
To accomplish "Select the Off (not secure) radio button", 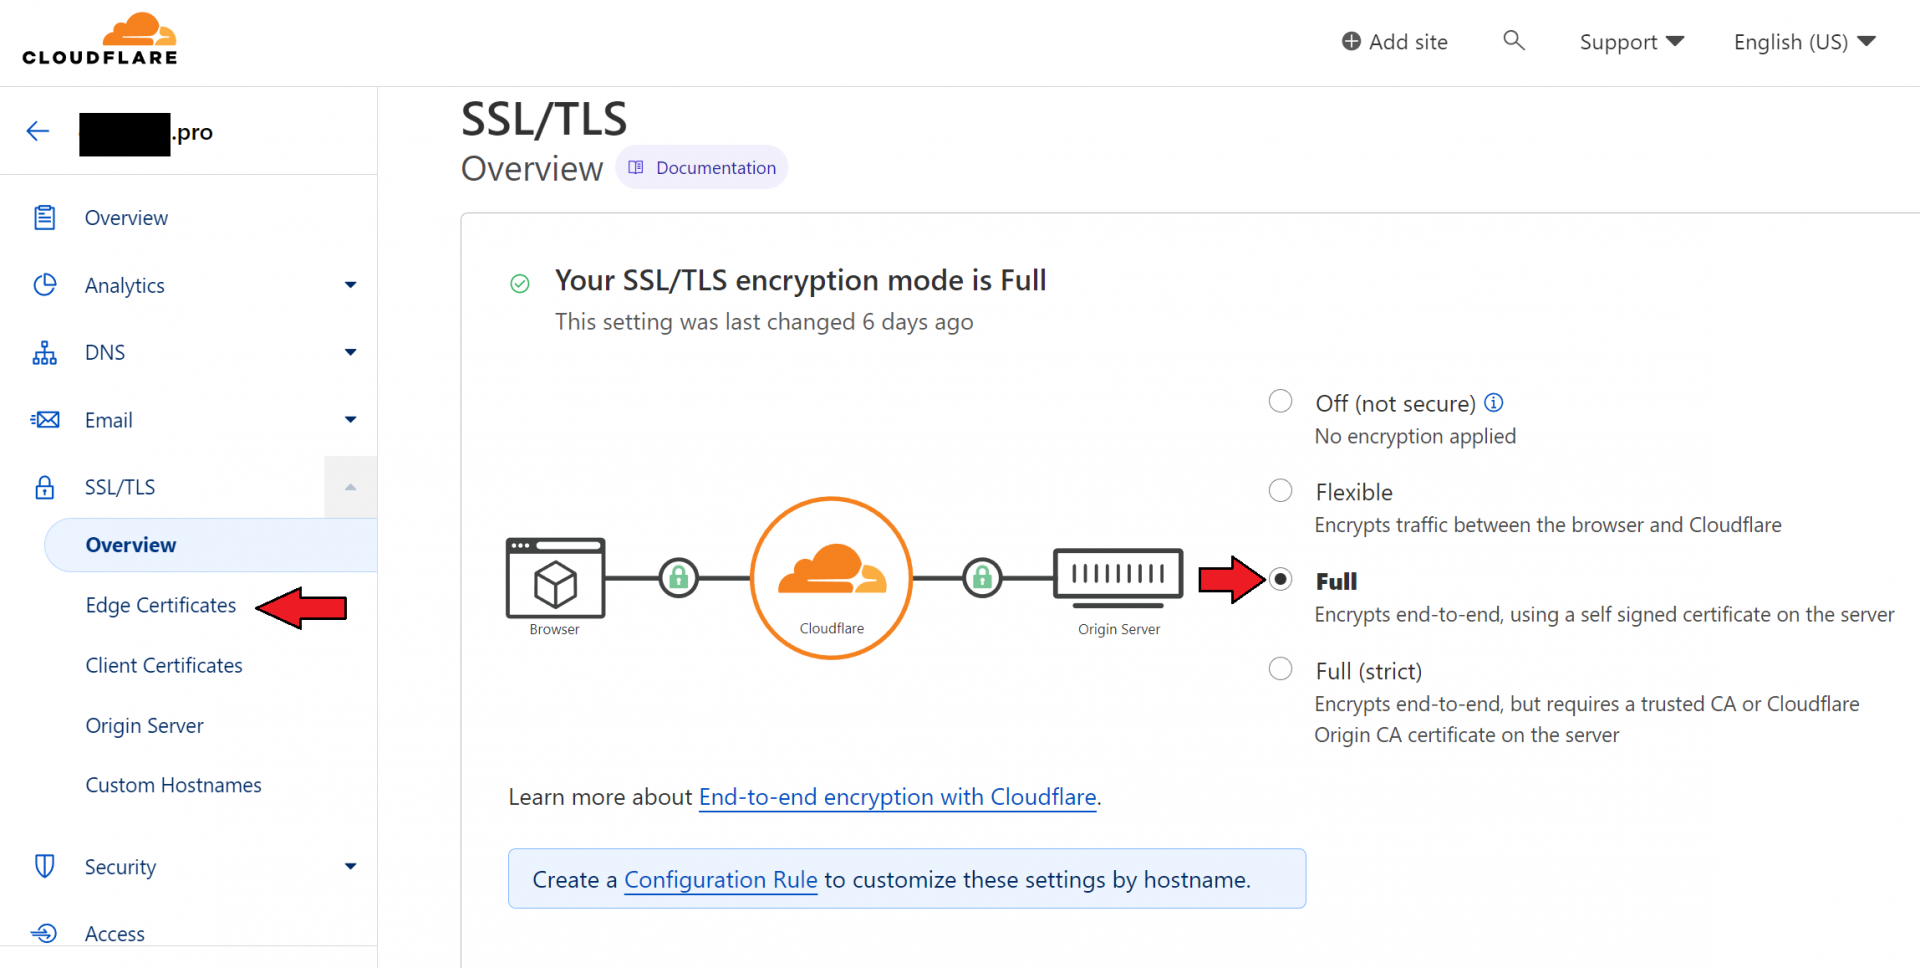I will (1280, 402).
